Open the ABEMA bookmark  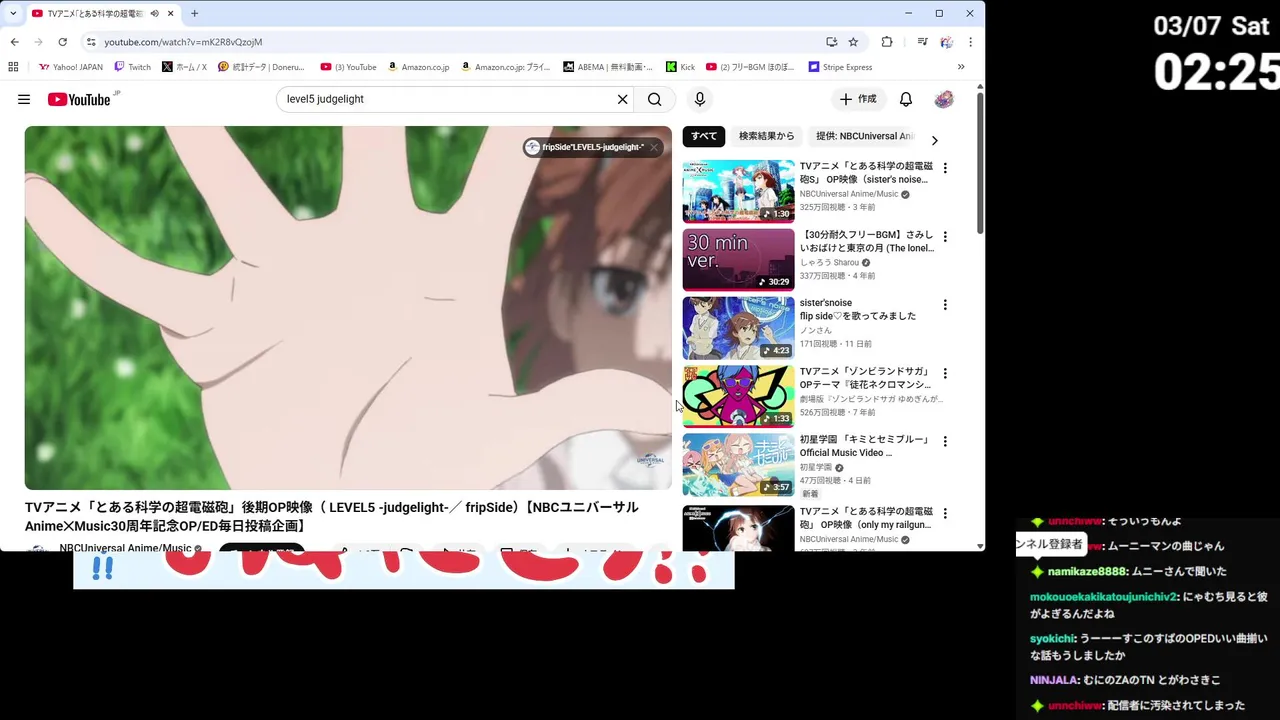[608, 67]
